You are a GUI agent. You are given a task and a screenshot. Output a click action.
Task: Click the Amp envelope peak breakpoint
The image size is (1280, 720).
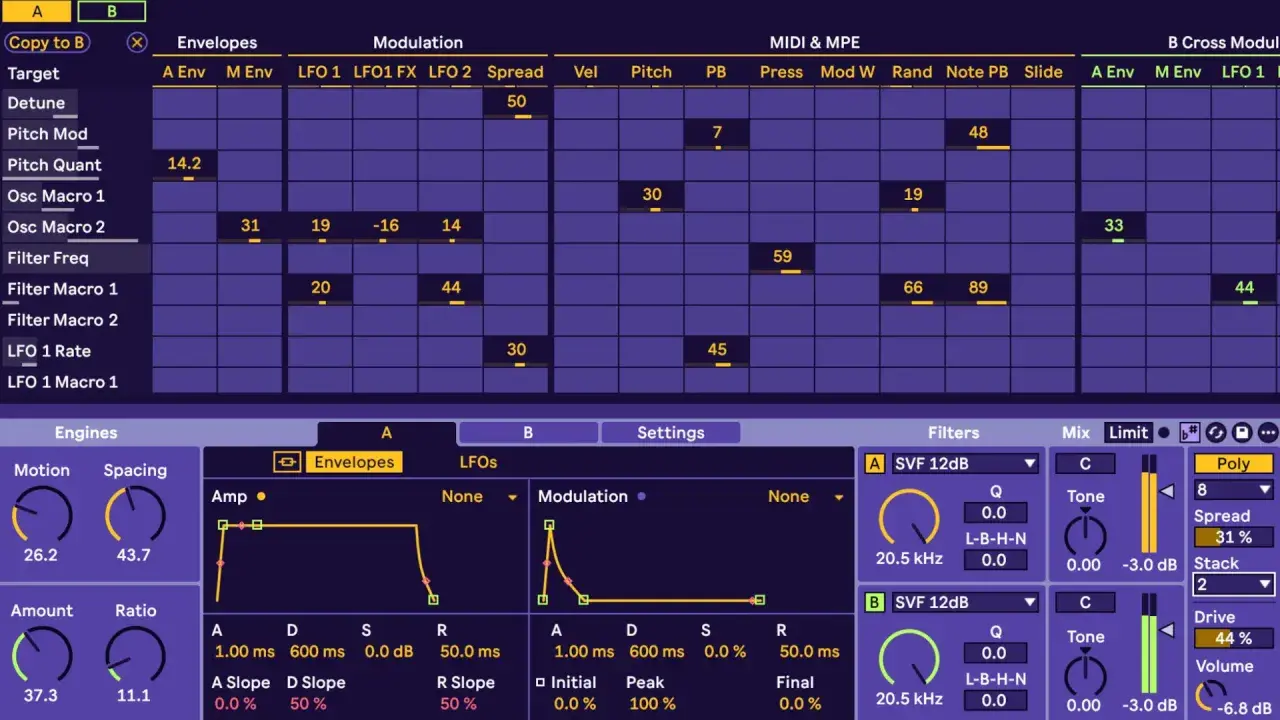pyautogui.click(x=222, y=525)
